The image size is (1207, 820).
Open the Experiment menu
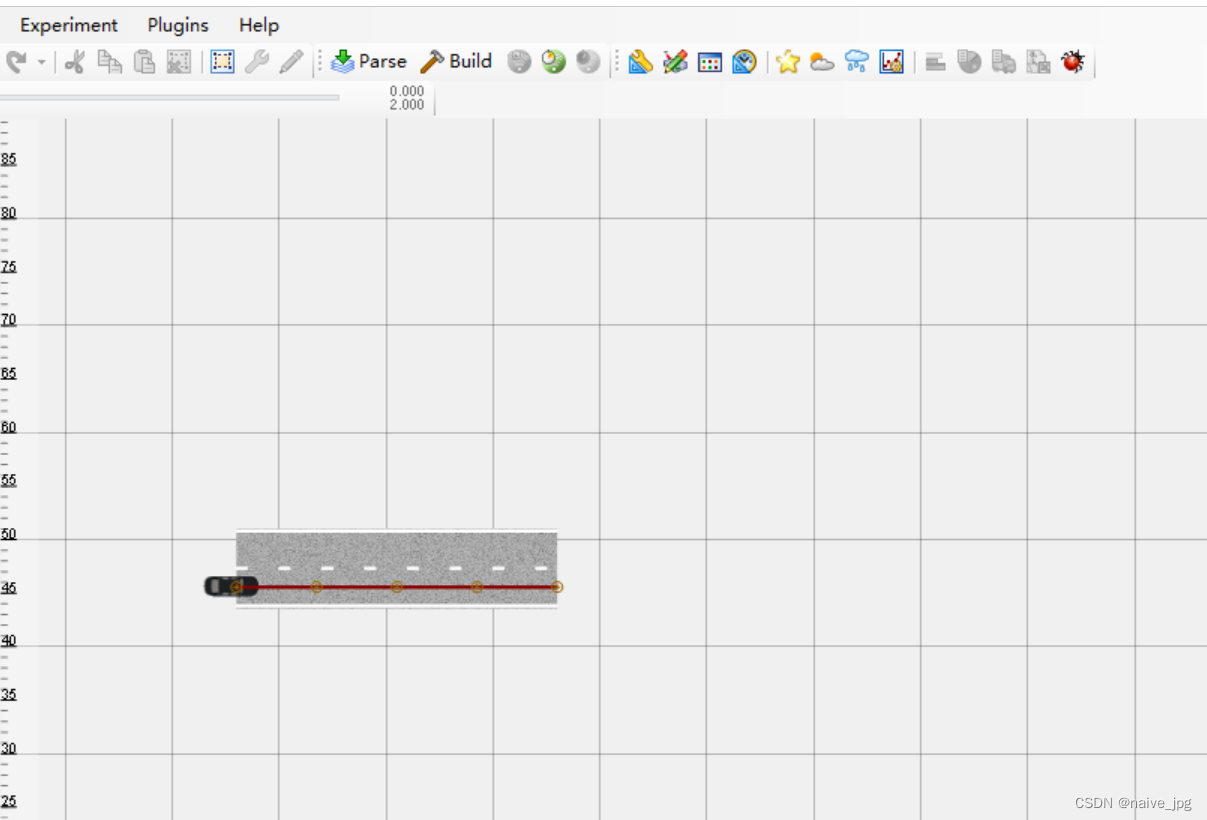(x=68, y=25)
